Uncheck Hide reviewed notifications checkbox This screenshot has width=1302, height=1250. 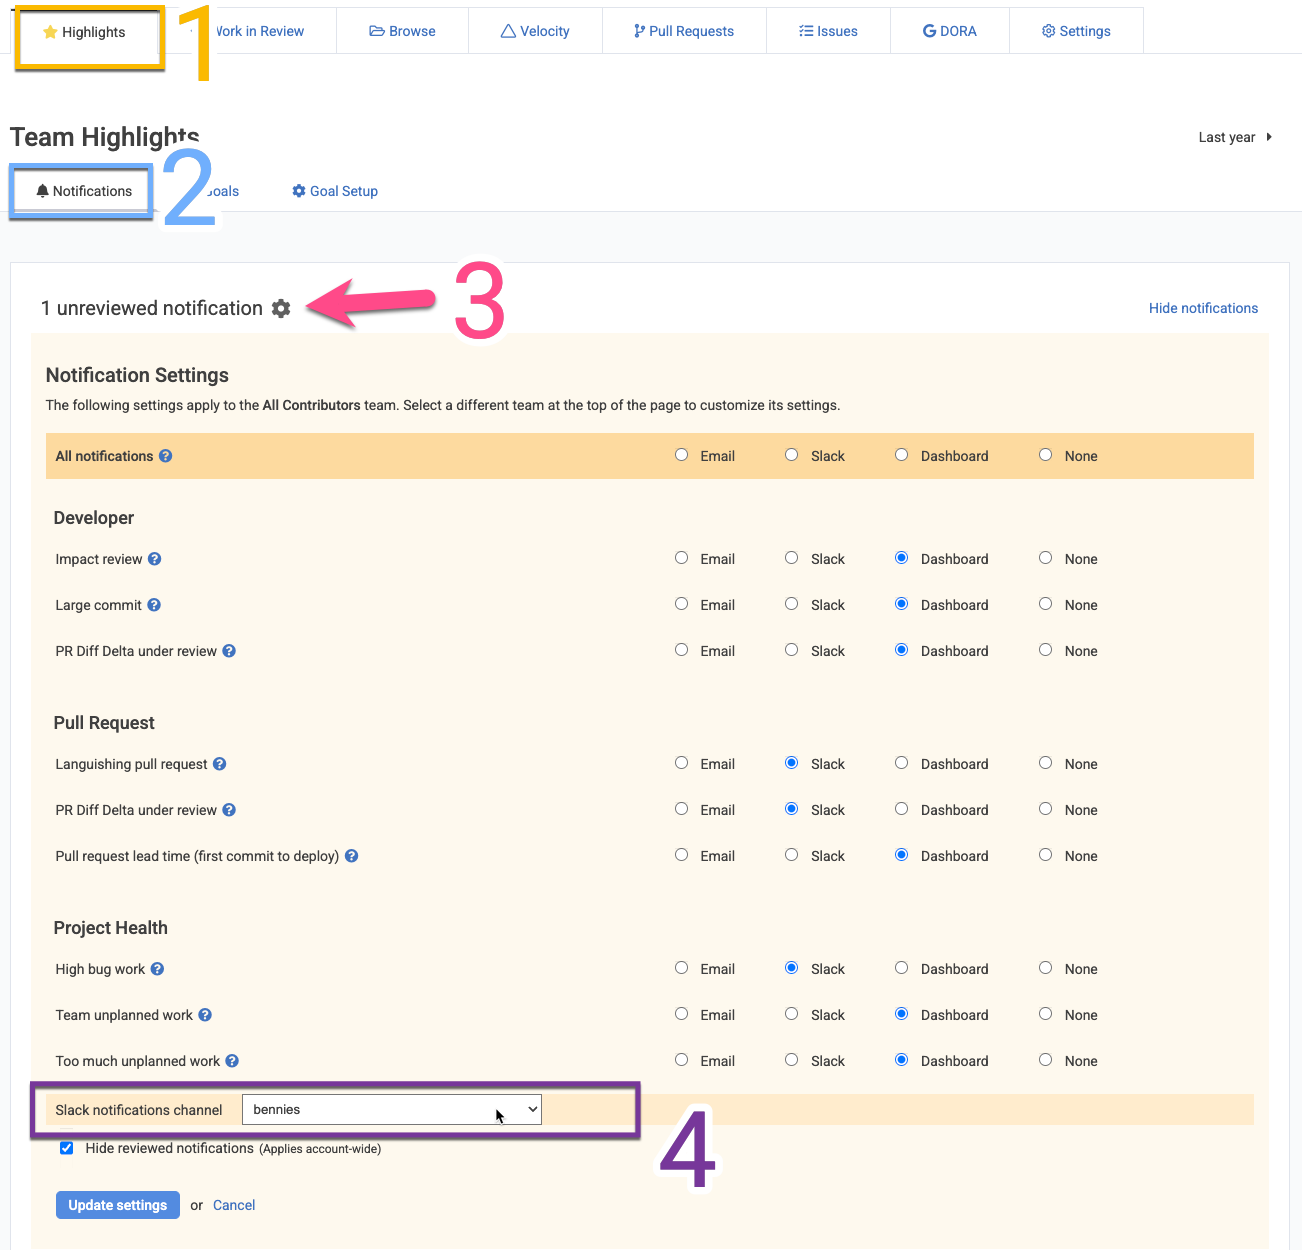[67, 1148]
